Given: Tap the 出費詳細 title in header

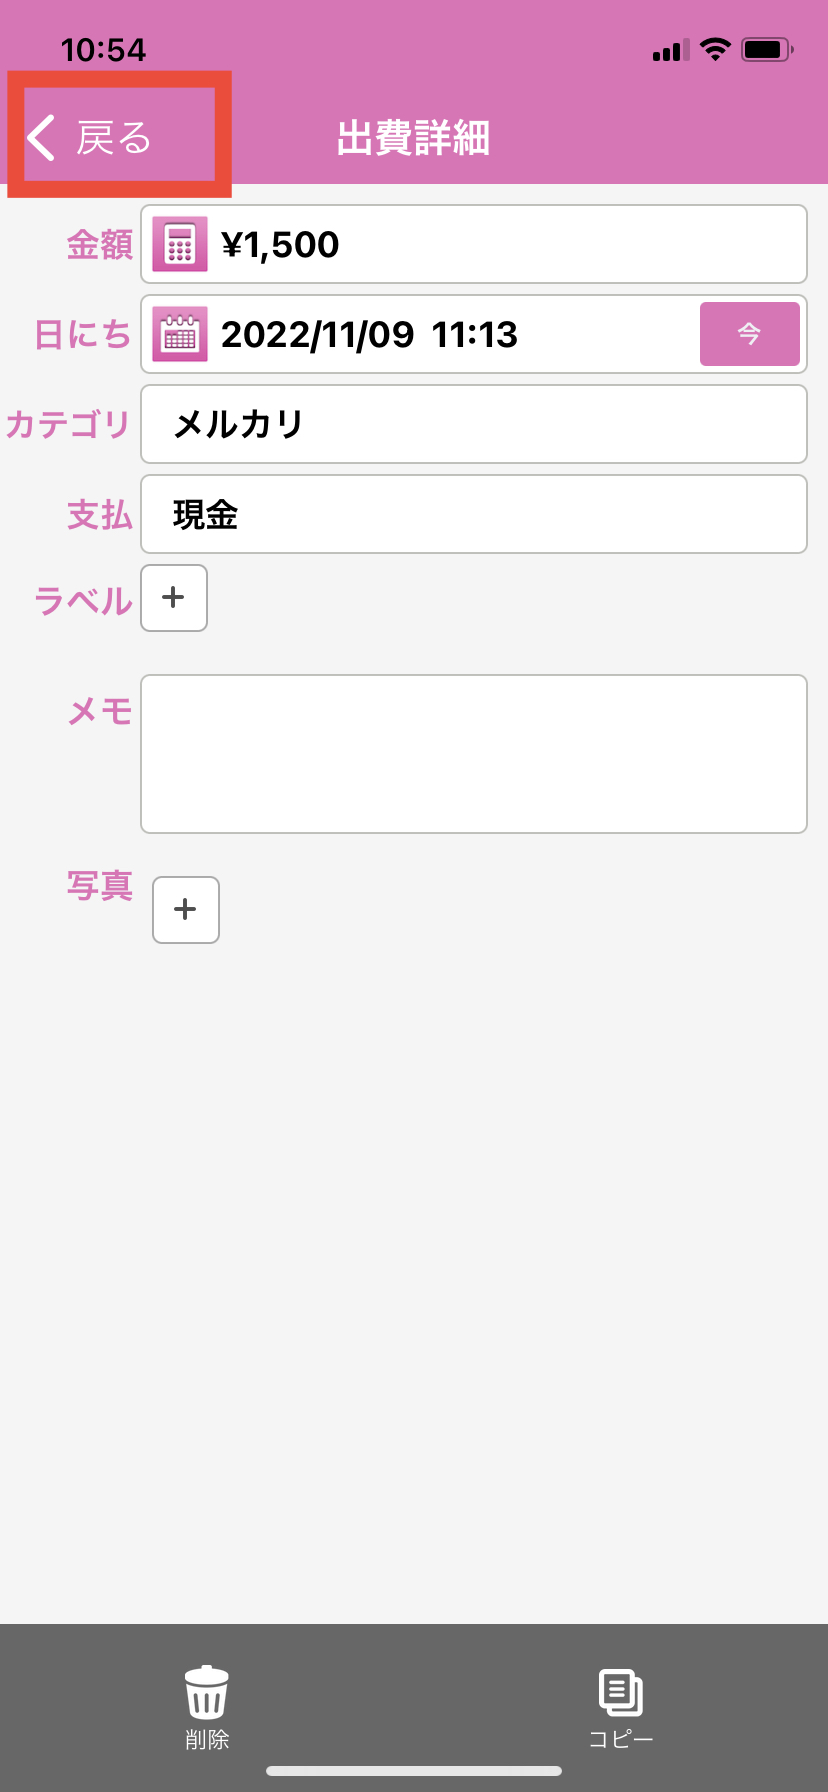Looking at the screenshot, I should 413,138.
